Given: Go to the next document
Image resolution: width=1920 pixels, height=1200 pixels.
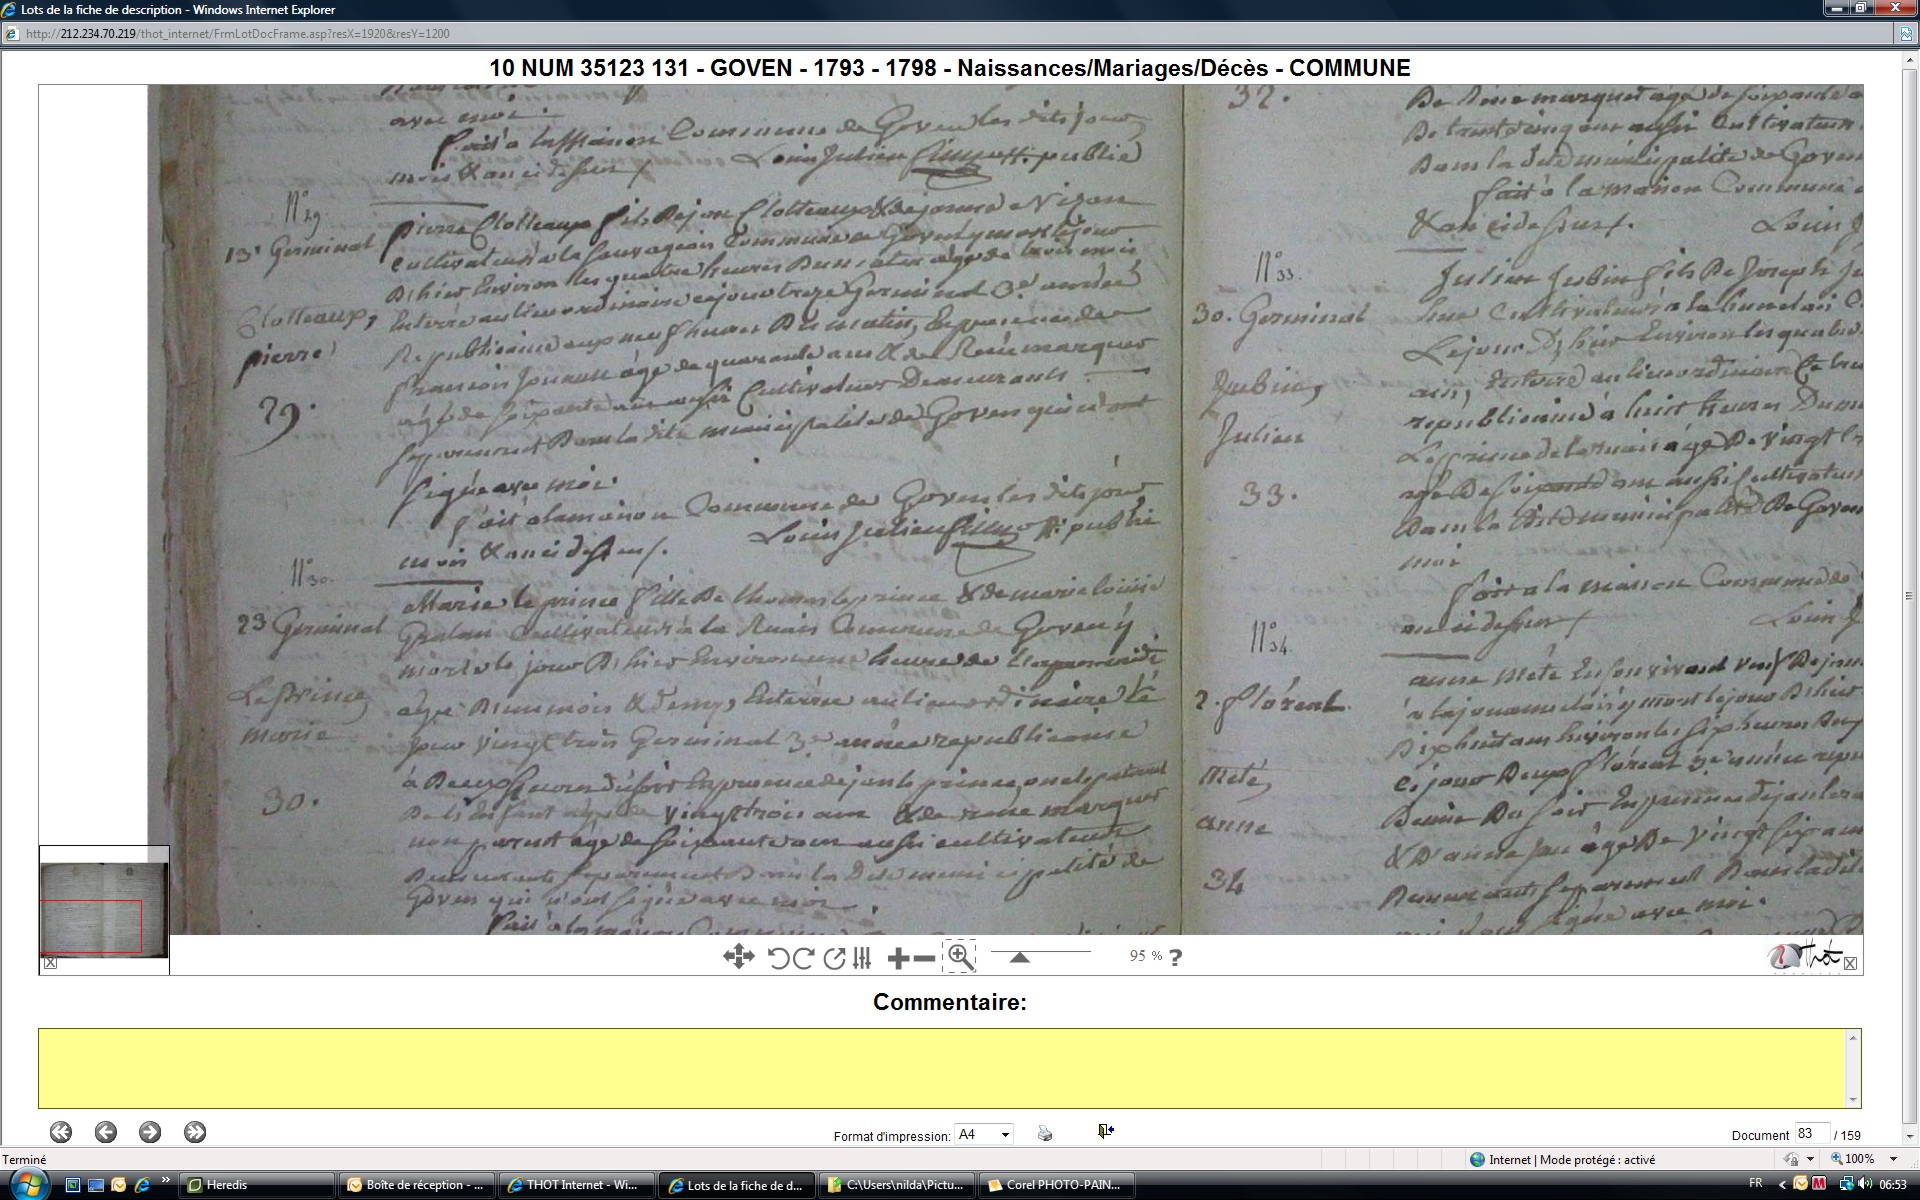Looking at the screenshot, I should [x=150, y=1132].
